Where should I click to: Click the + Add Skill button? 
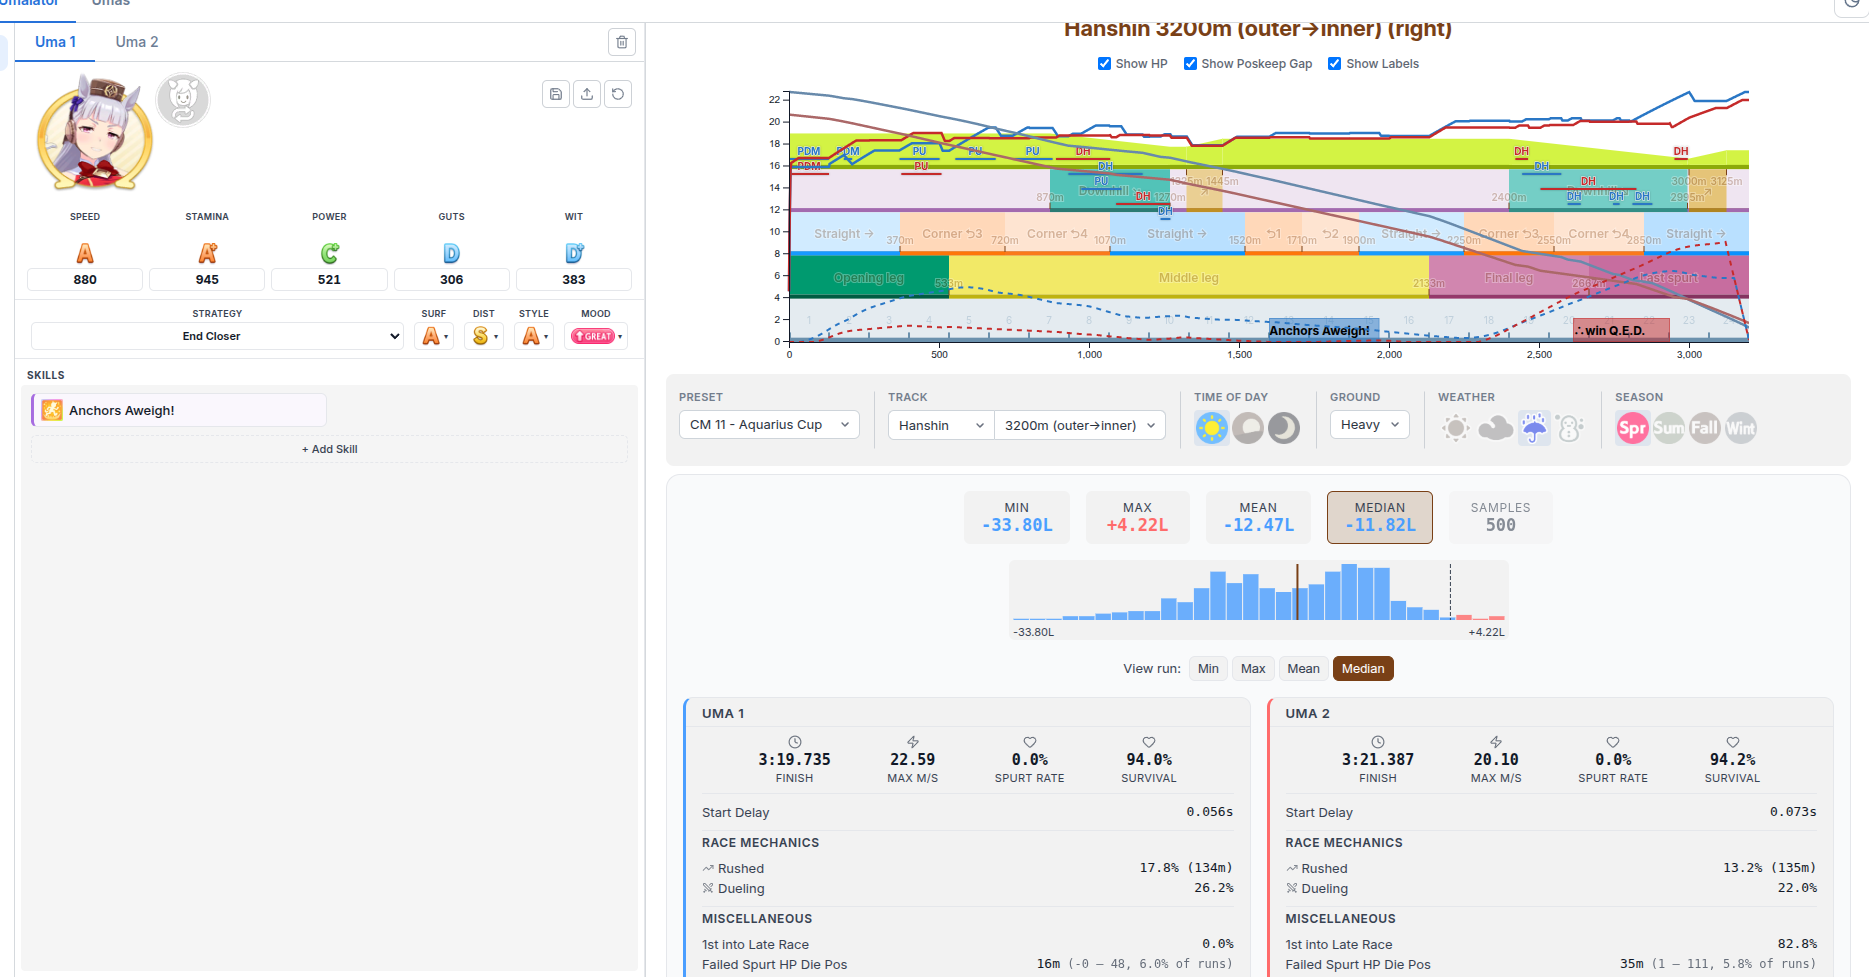[329, 449]
